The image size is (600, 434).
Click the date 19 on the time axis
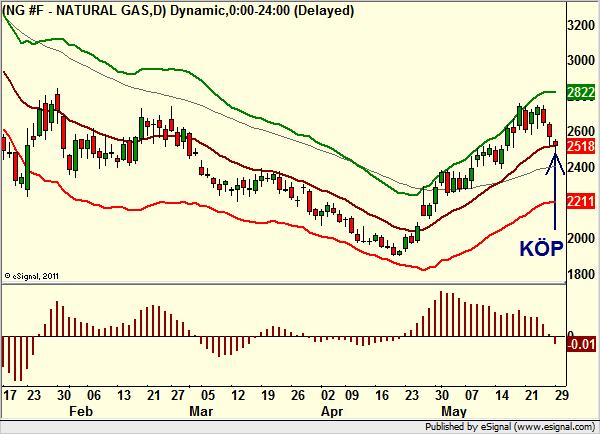tap(267, 395)
